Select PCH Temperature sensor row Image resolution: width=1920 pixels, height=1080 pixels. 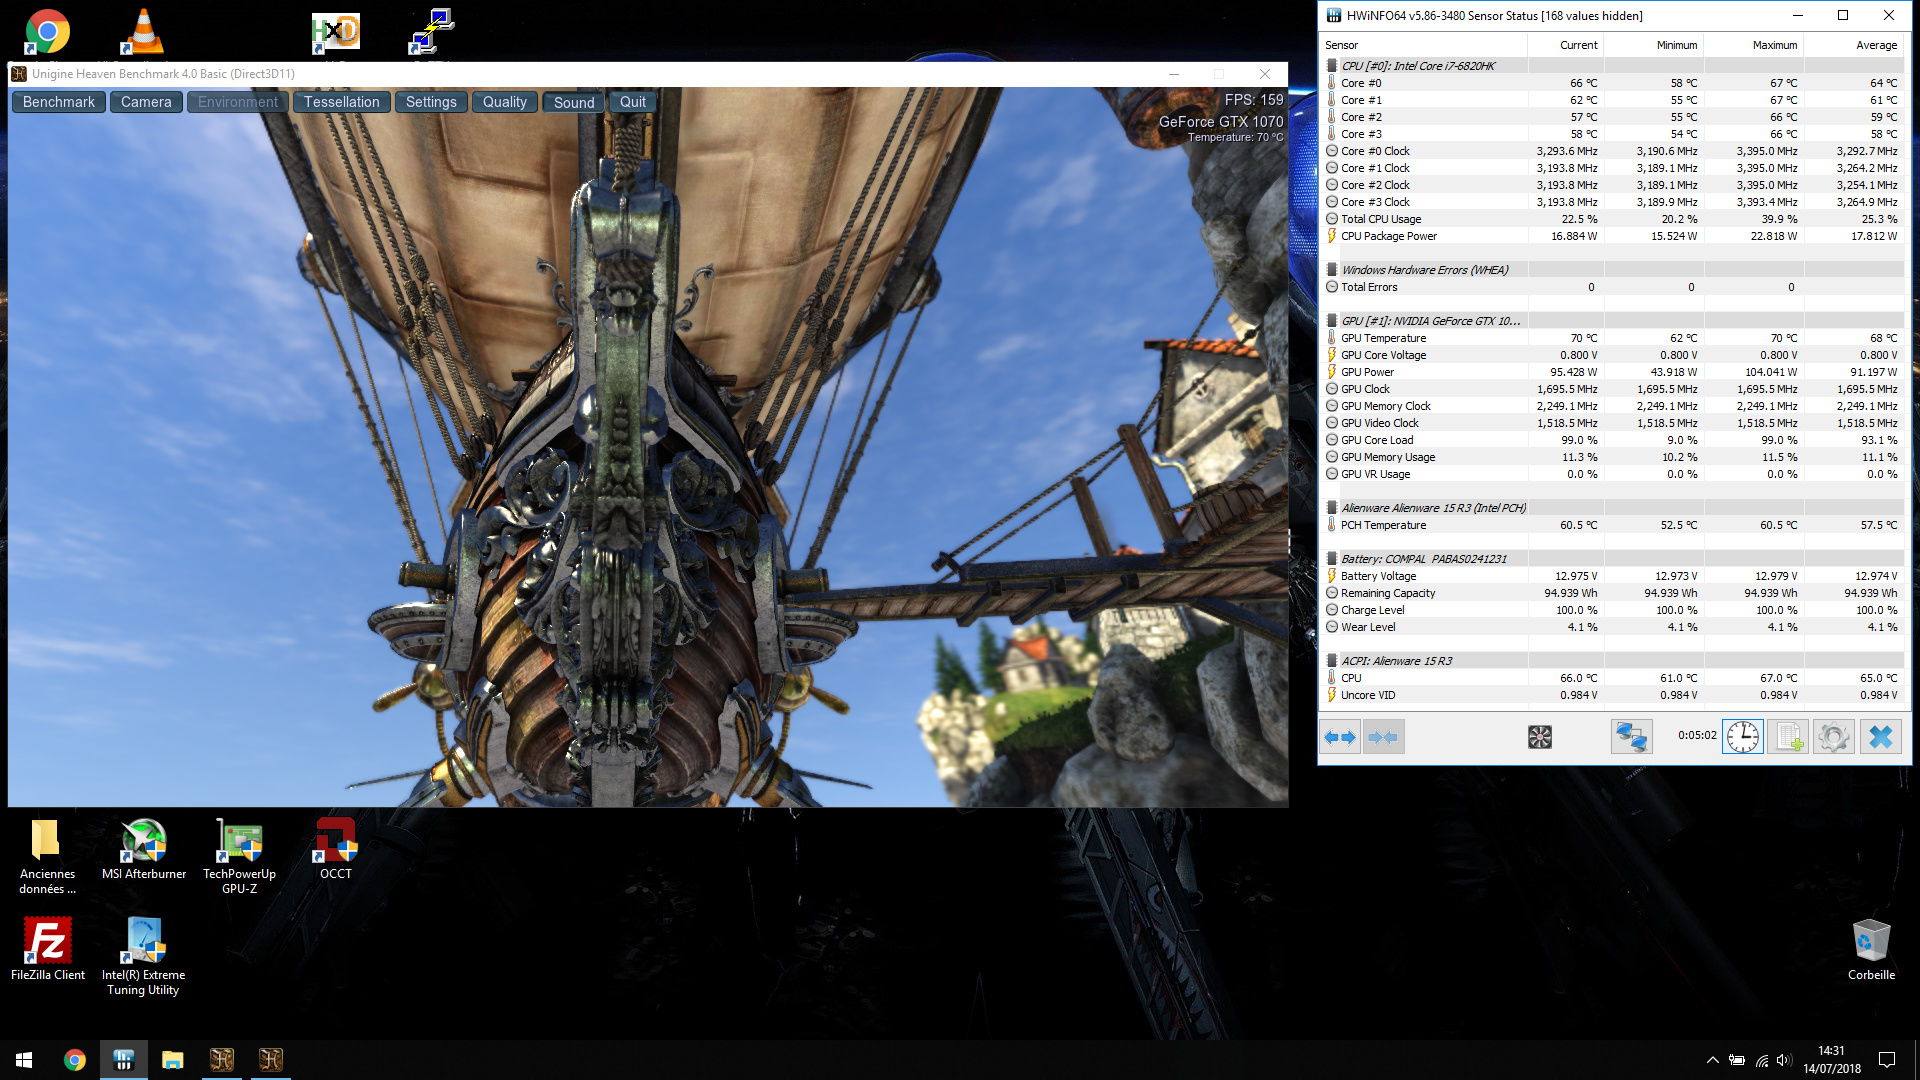pos(1613,525)
